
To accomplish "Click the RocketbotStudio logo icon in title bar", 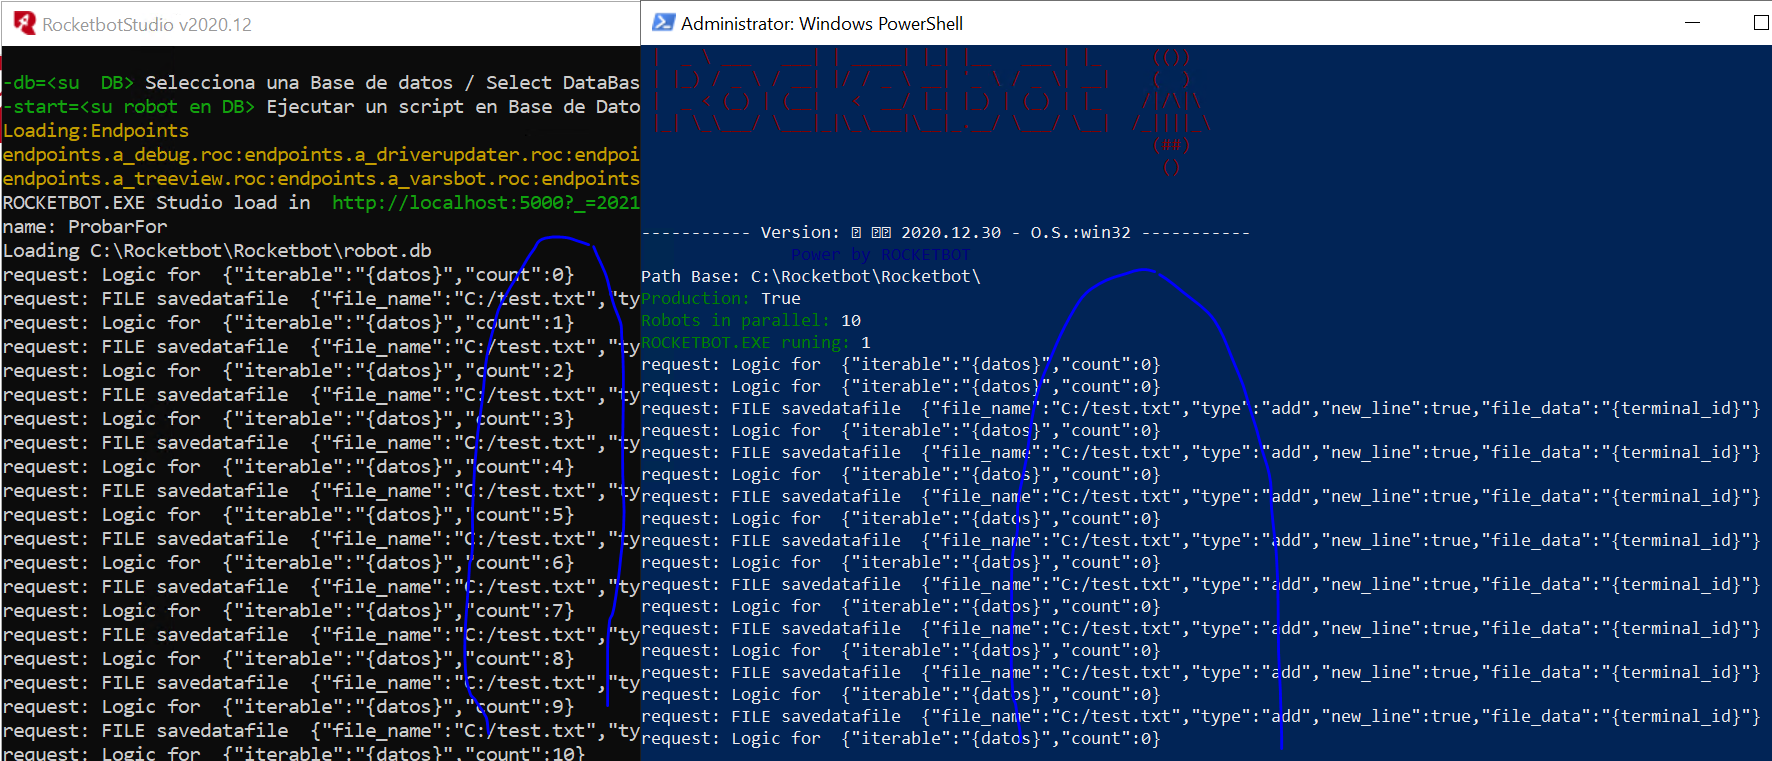I will [x=24, y=24].
